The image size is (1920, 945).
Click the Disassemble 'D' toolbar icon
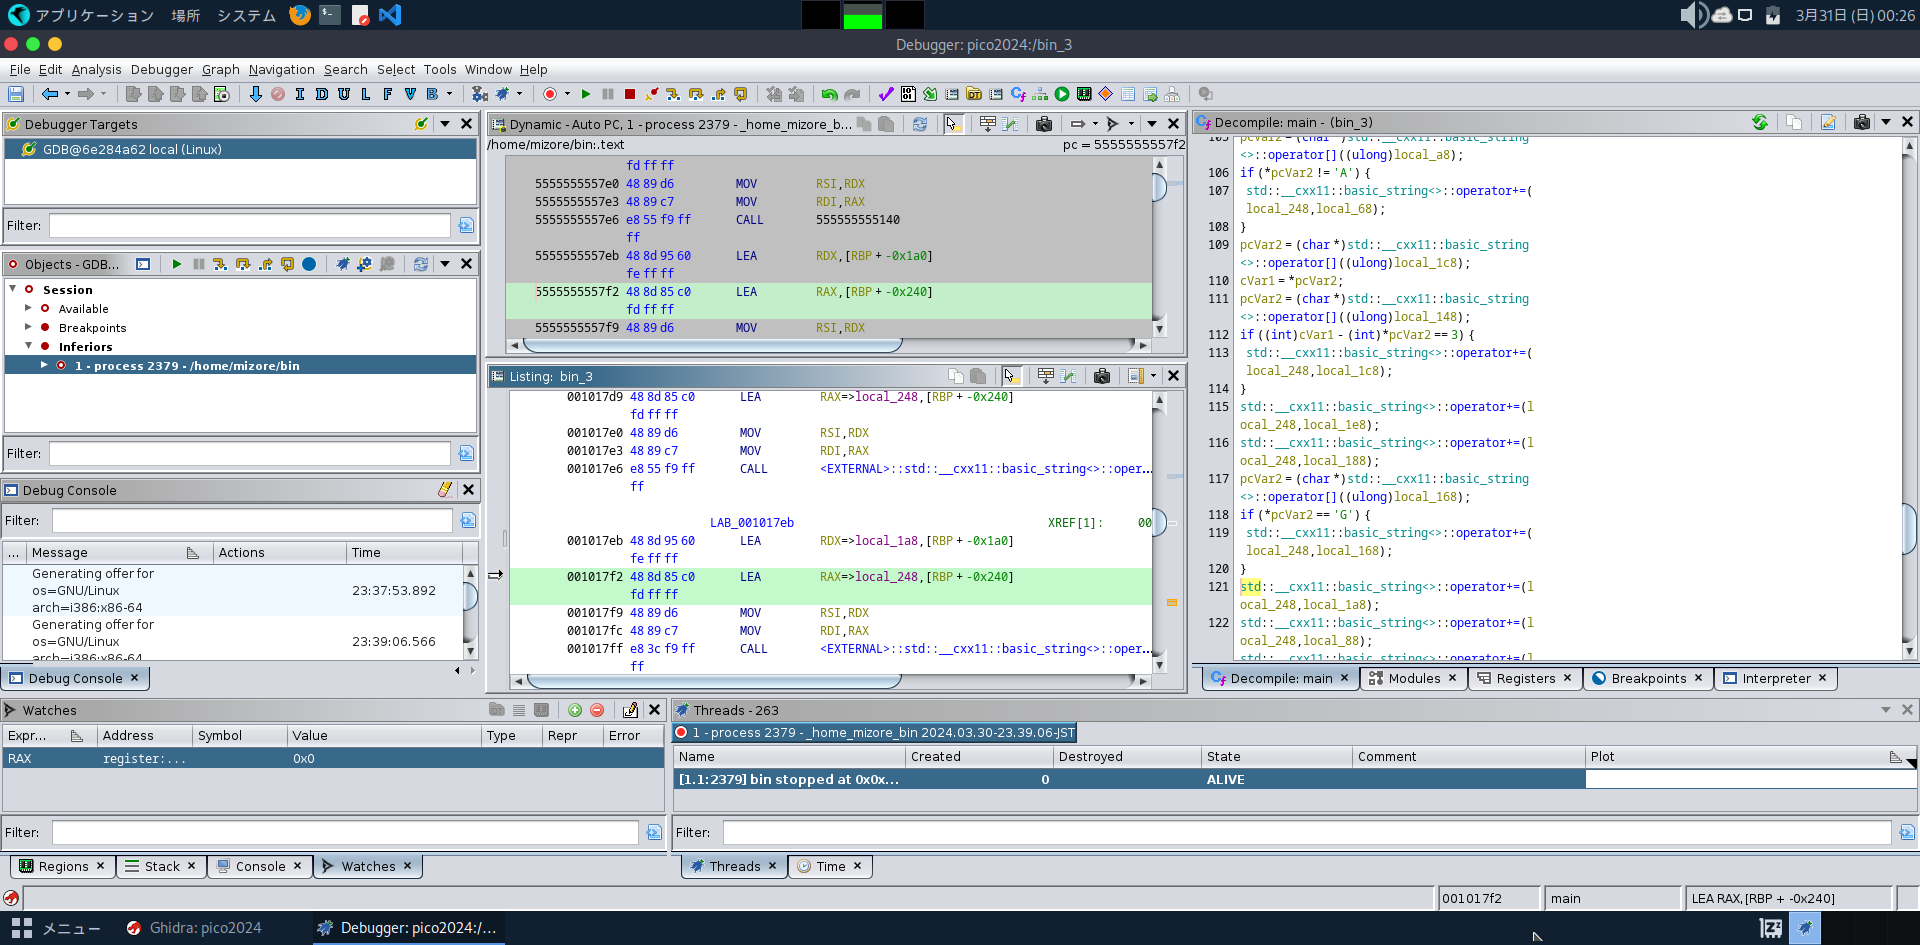coord(321,94)
